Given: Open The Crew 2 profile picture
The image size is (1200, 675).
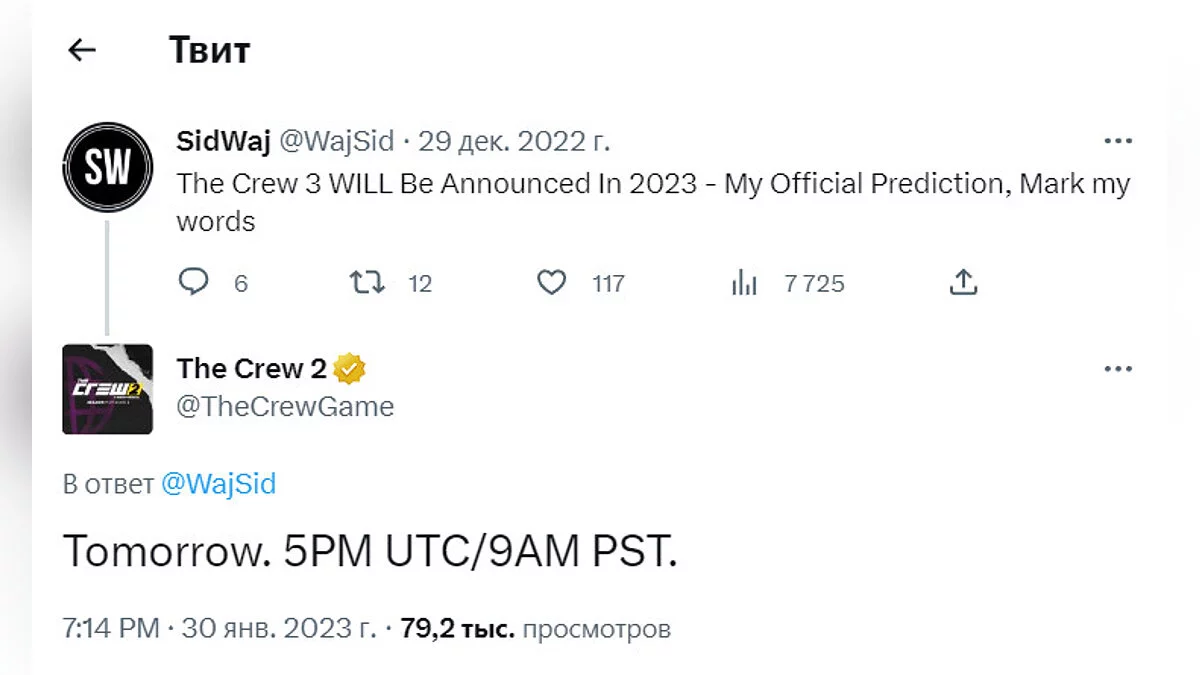Looking at the screenshot, I should (108, 389).
